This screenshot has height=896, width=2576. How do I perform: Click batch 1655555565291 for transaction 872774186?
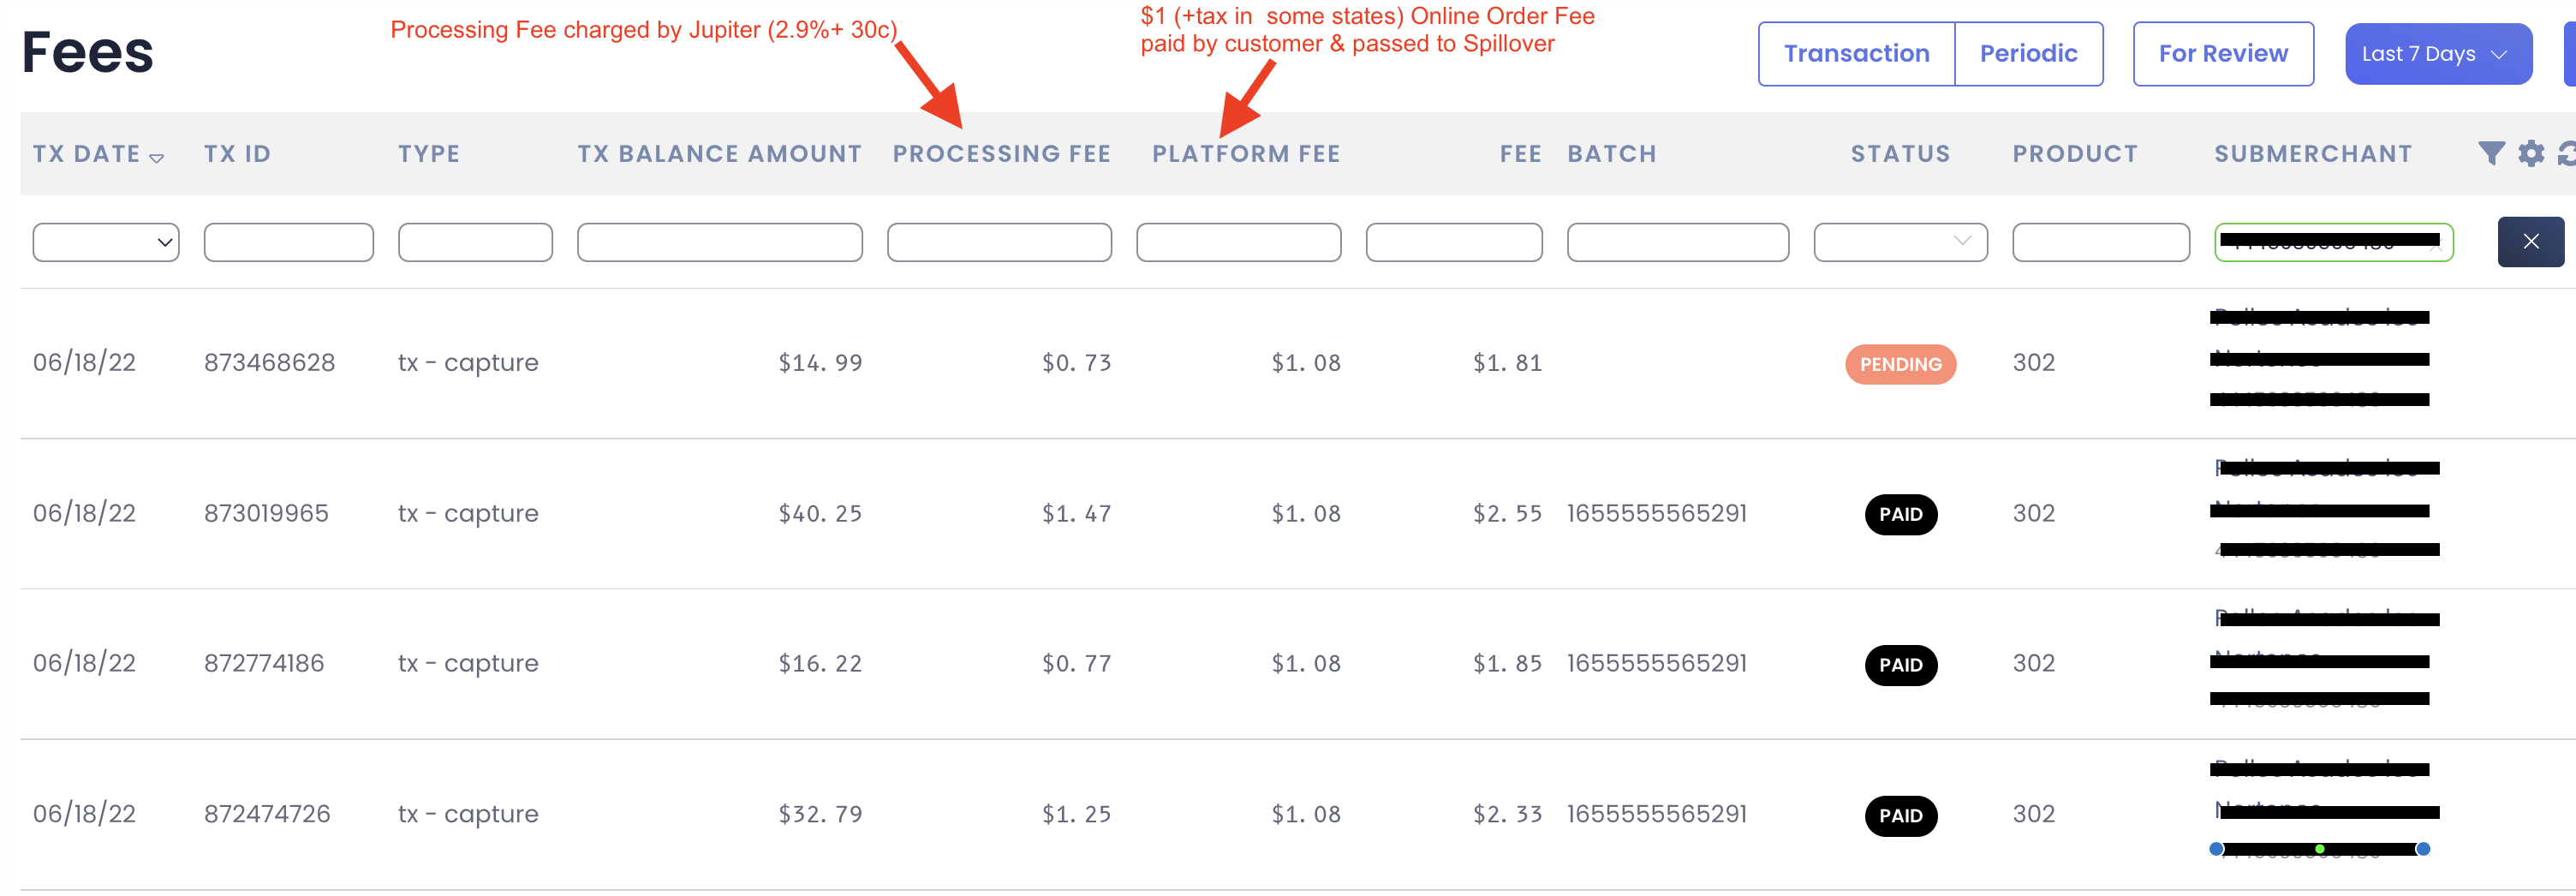click(1656, 663)
